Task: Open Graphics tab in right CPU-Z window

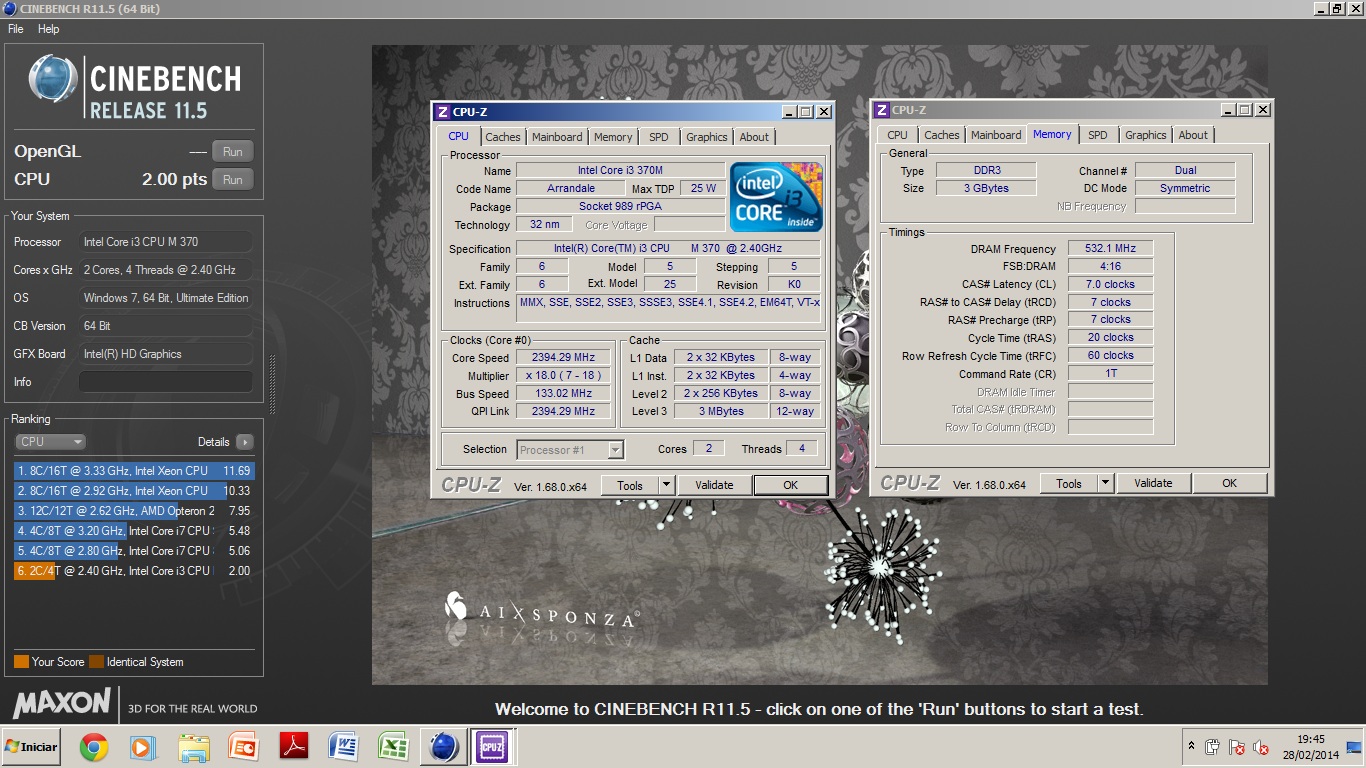Action: (x=1146, y=135)
